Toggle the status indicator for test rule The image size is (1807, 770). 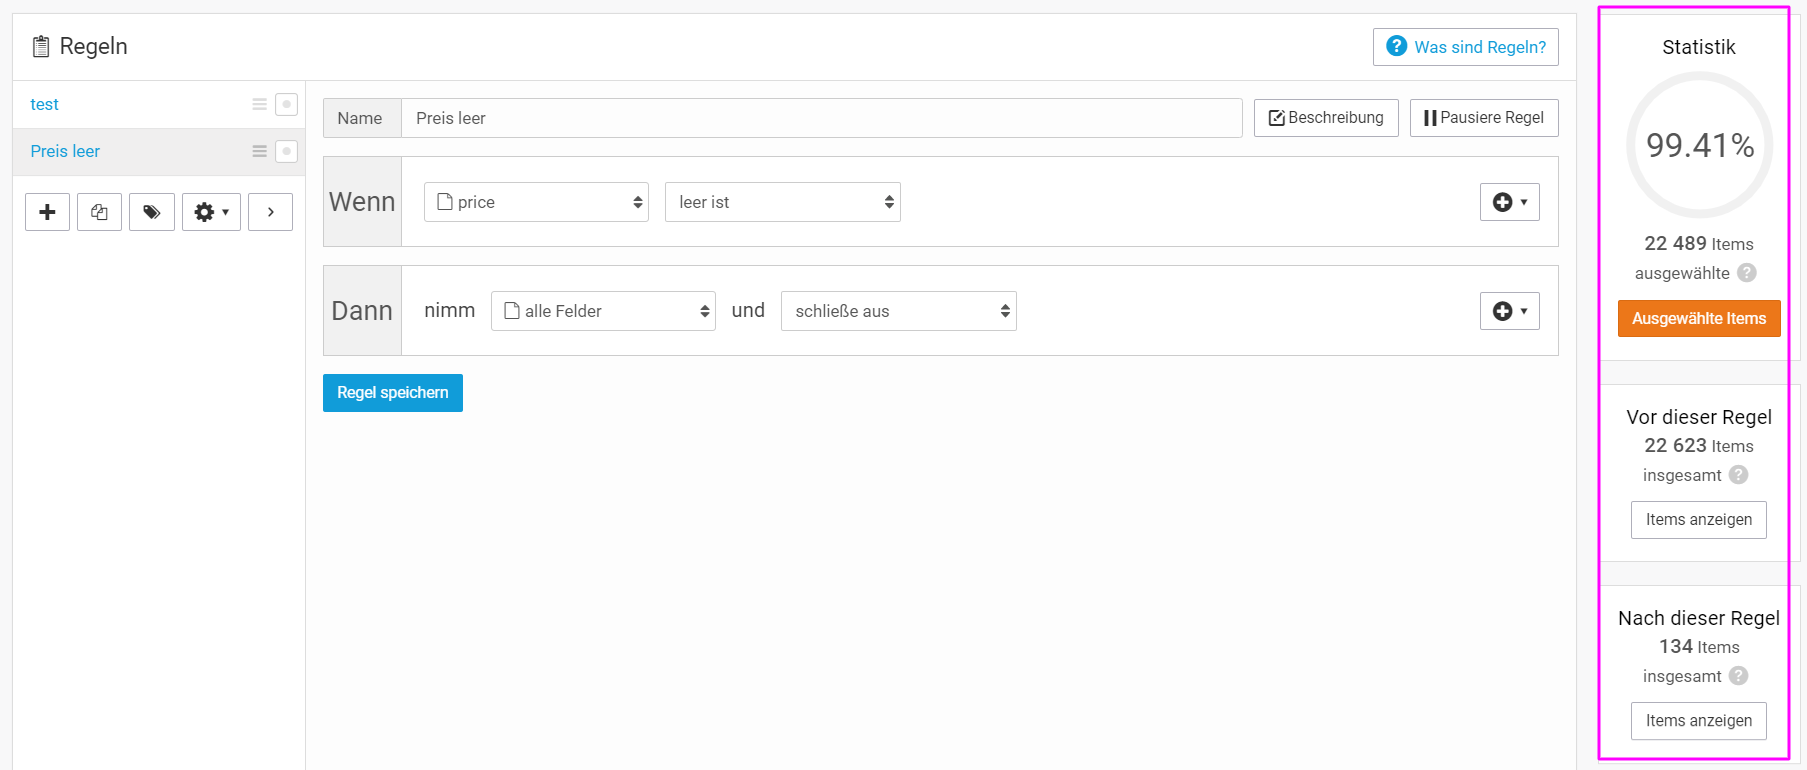coord(286,104)
